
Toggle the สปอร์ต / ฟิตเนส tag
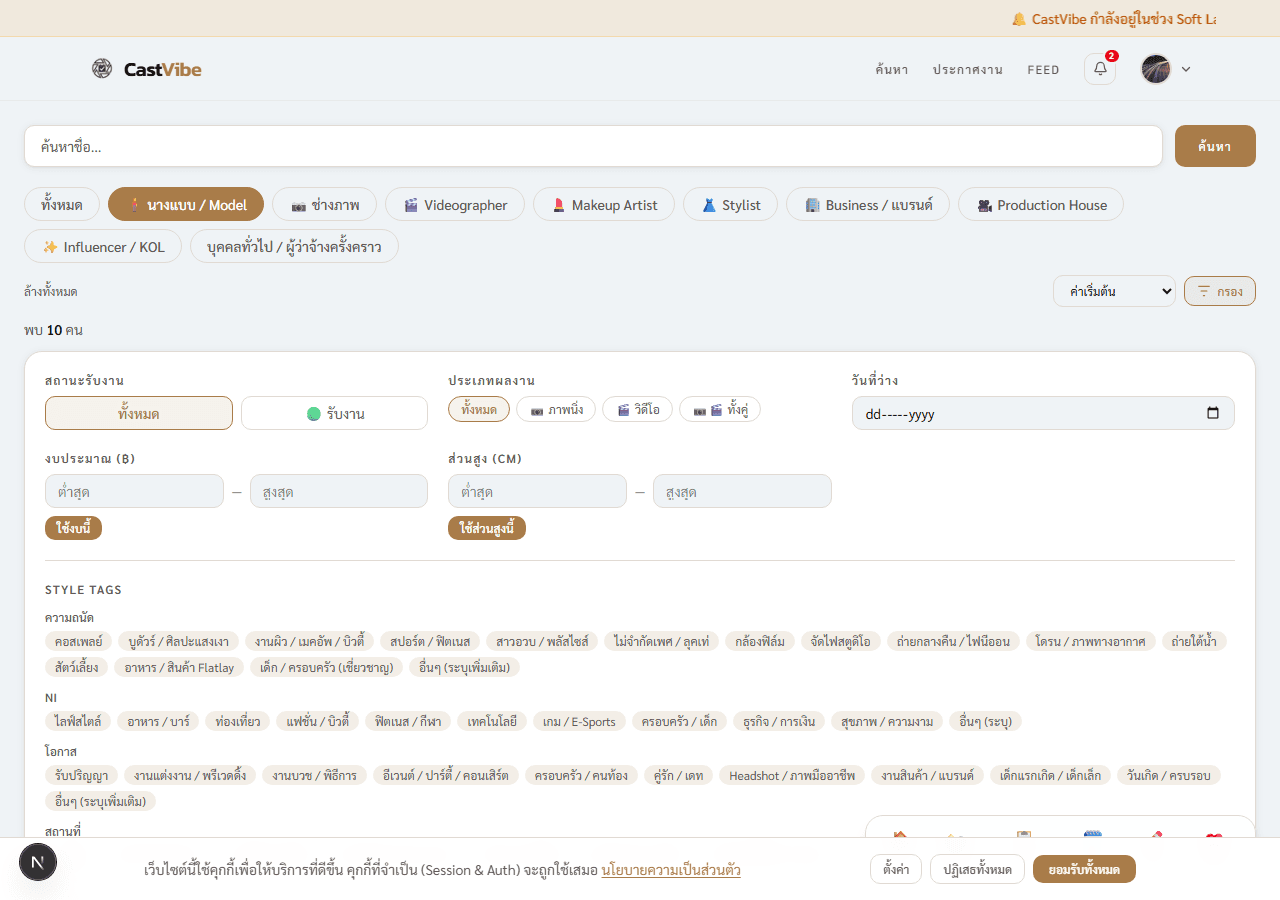pos(430,641)
